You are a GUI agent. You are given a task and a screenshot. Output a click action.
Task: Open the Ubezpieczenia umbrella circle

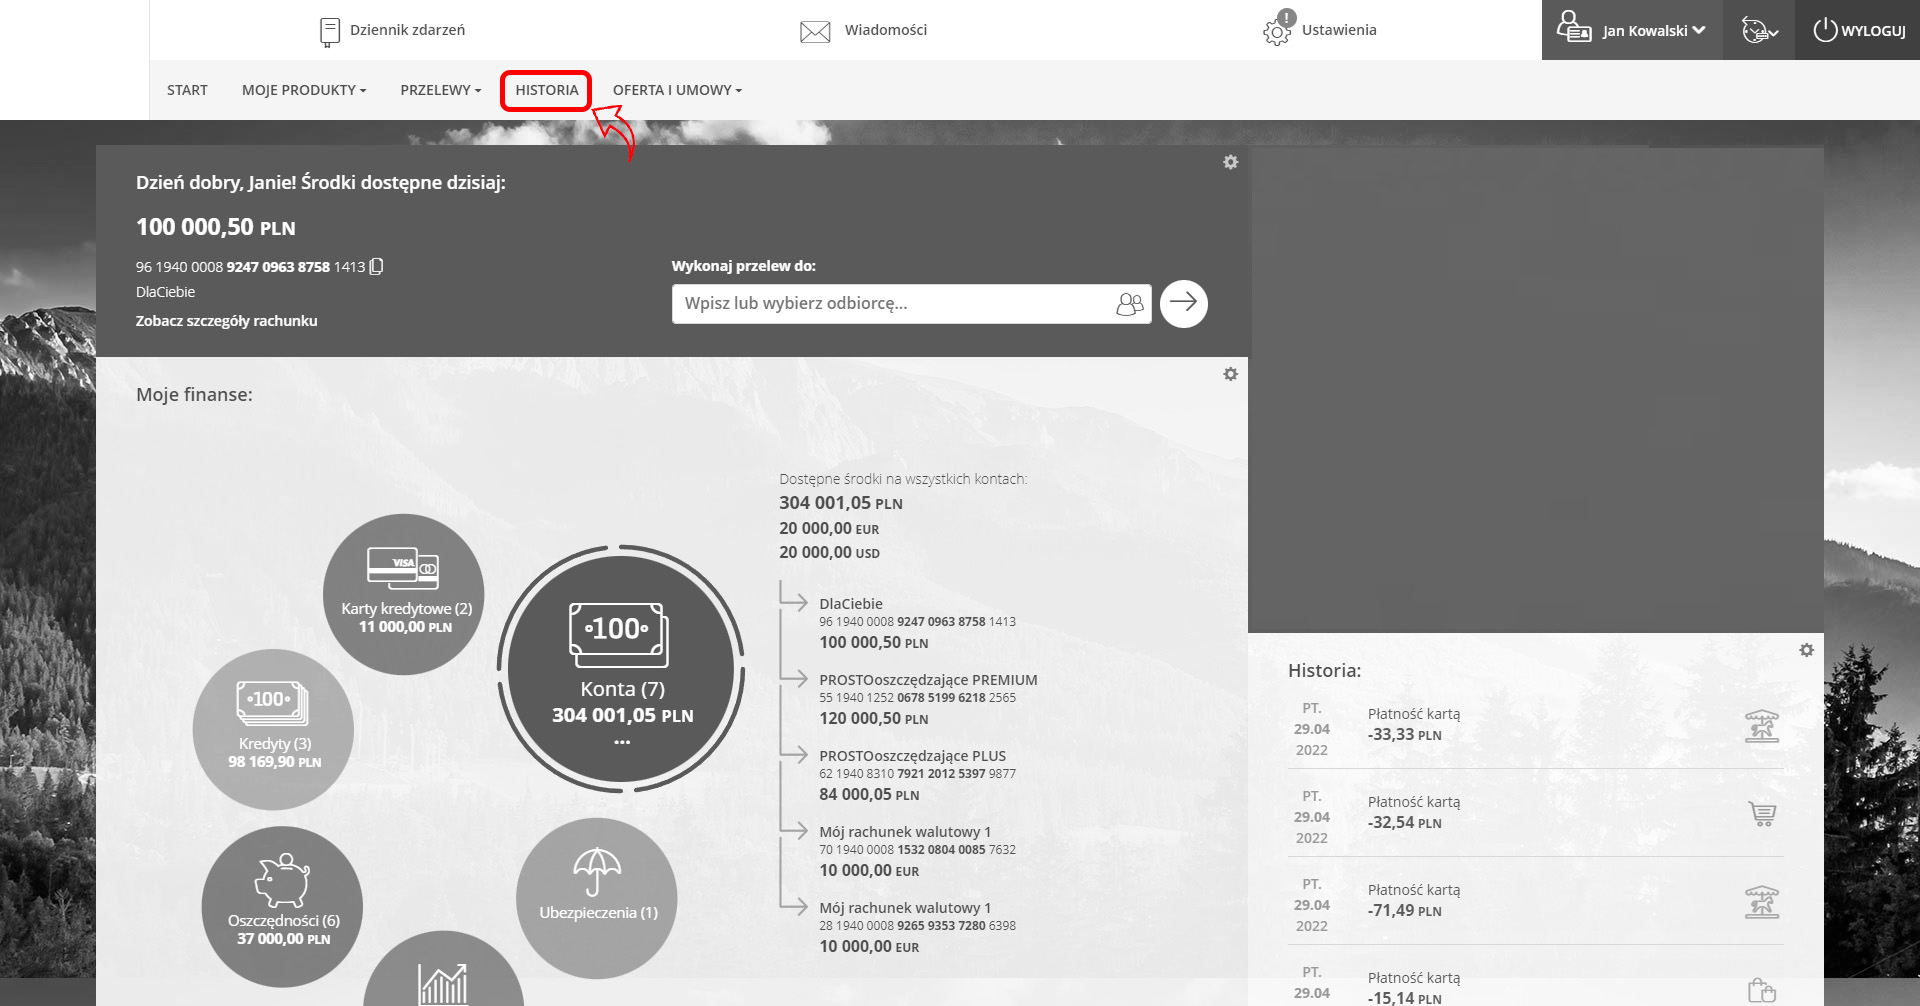point(597,897)
